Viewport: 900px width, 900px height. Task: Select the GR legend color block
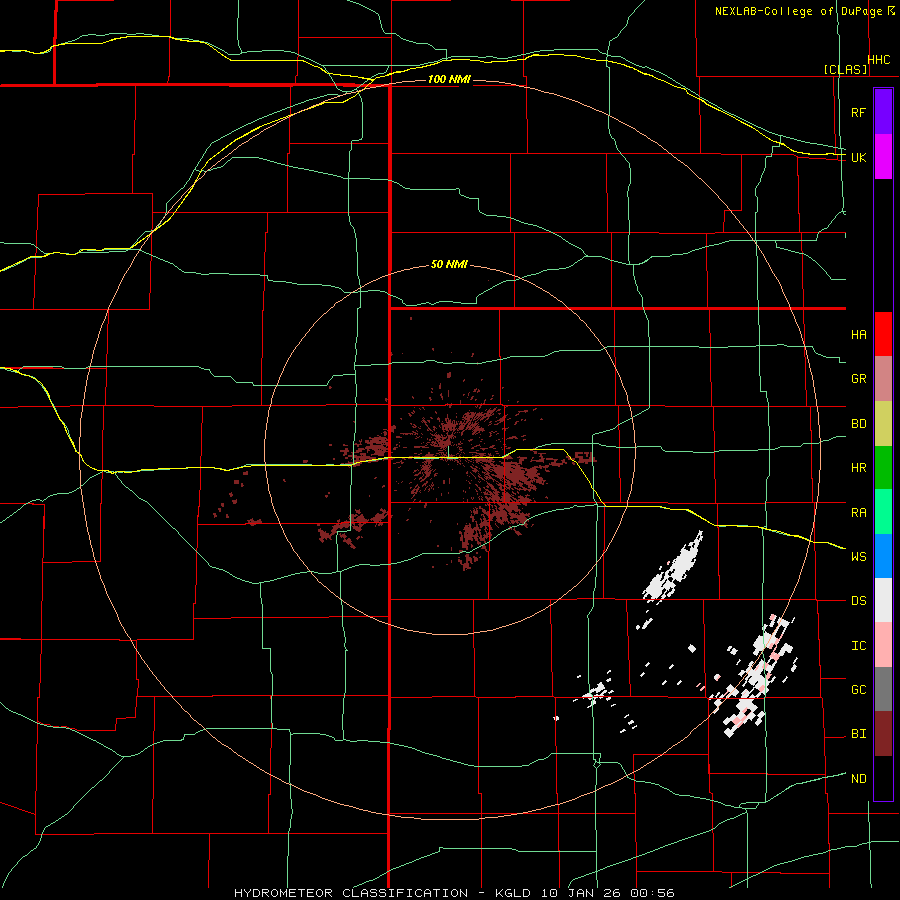click(883, 379)
